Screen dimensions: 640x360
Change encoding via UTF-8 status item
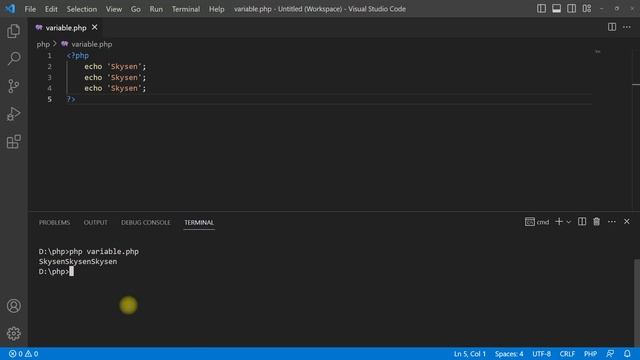point(541,354)
